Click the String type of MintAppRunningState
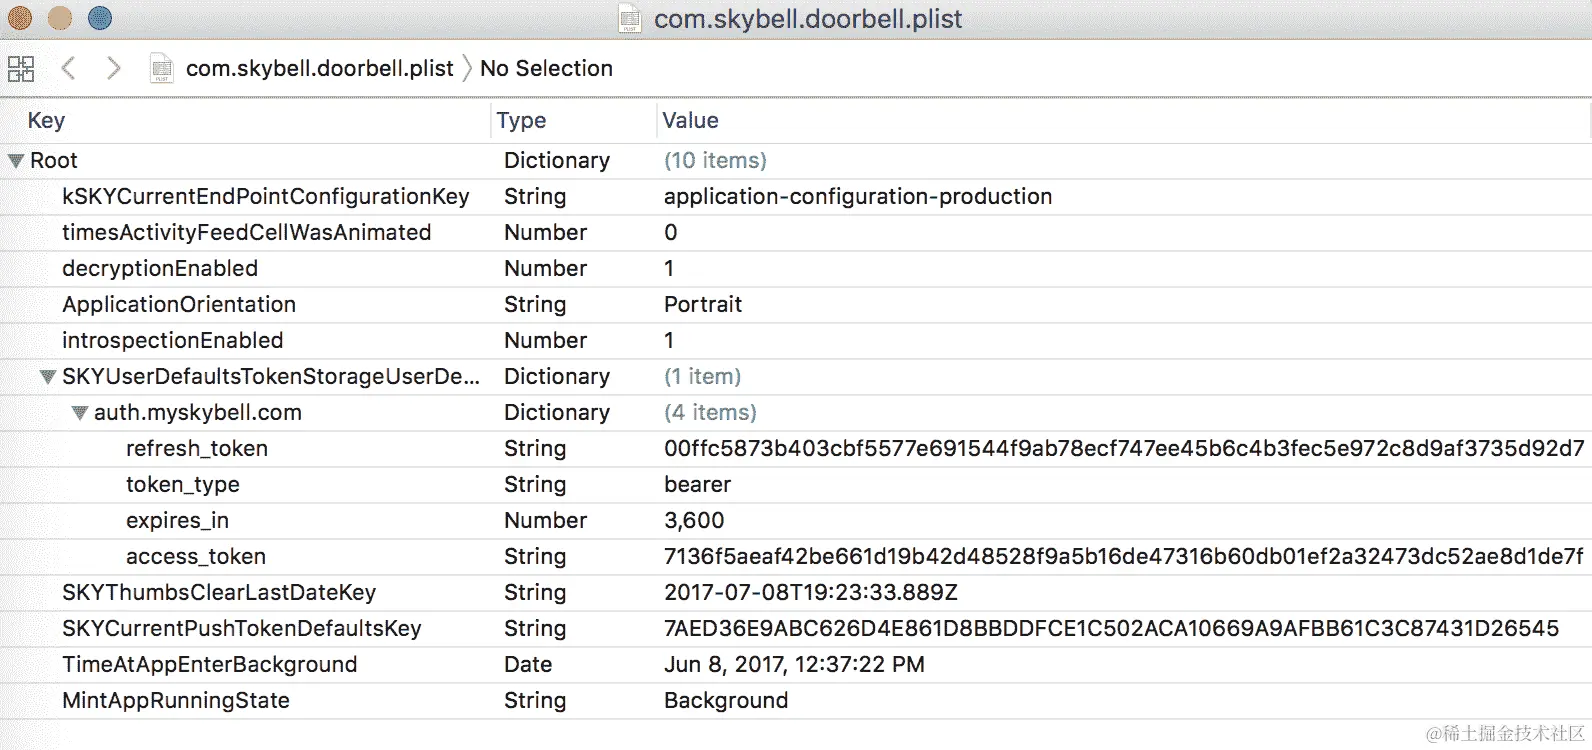Image resolution: width=1592 pixels, height=750 pixels. [535, 701]
